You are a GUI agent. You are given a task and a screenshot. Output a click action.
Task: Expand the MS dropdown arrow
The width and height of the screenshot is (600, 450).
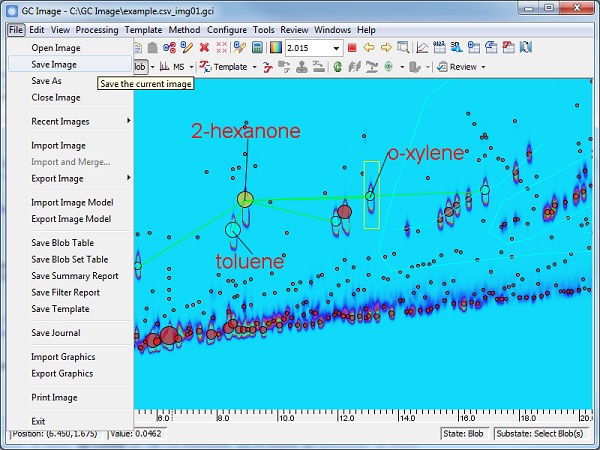[x=191, y=67]
